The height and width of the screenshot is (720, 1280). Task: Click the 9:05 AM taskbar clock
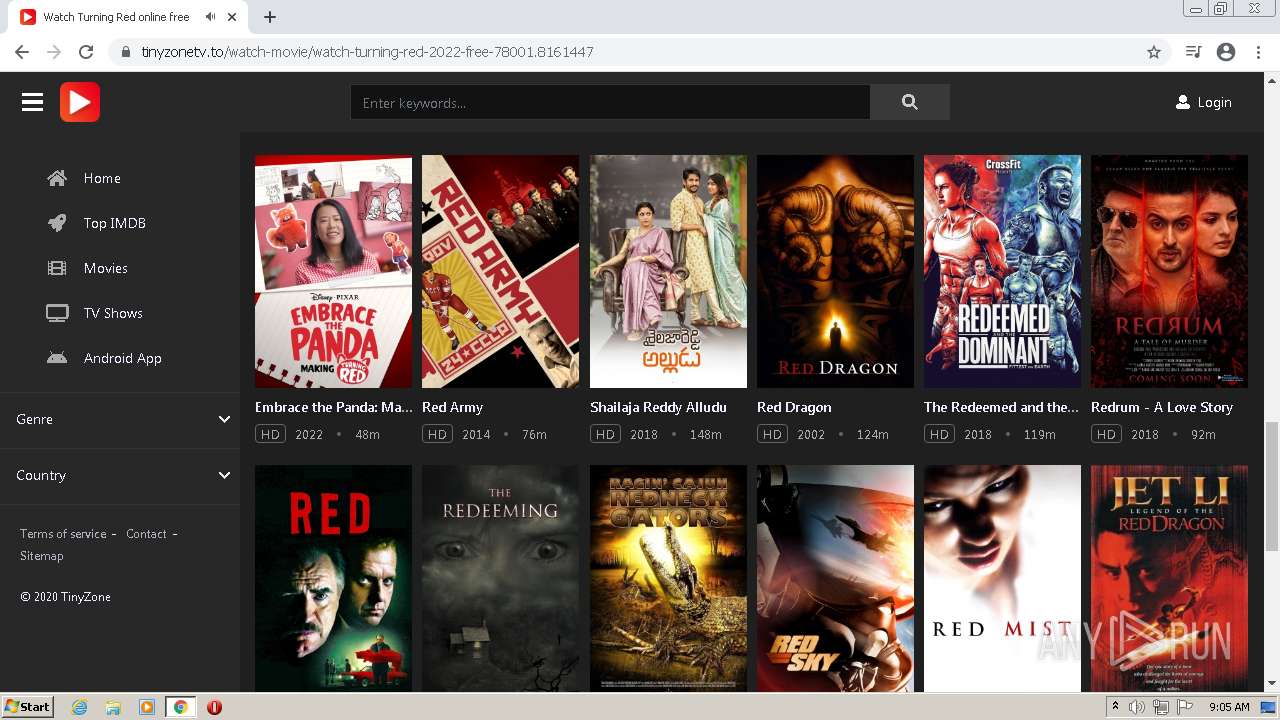tap(1229, 707)
